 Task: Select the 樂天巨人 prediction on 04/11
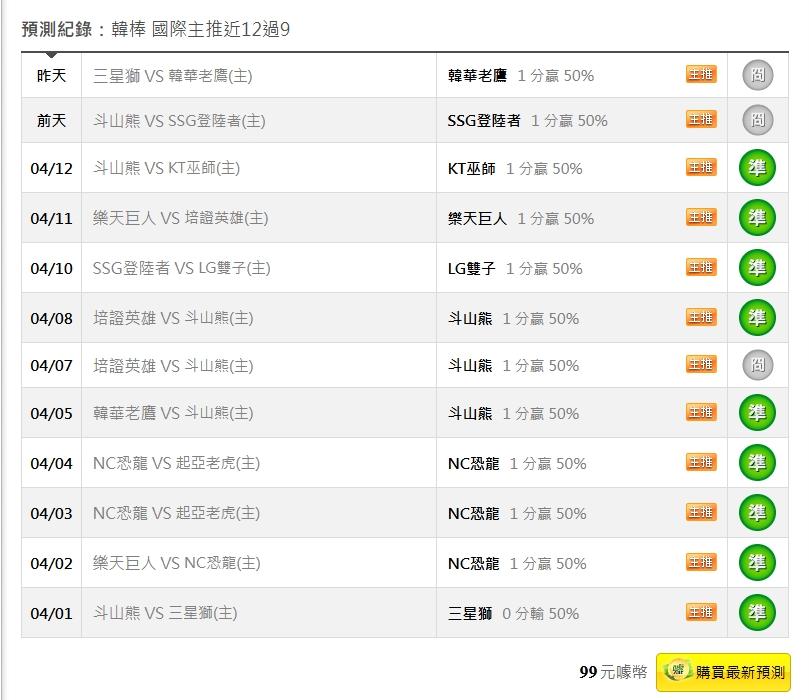[477, 219]
